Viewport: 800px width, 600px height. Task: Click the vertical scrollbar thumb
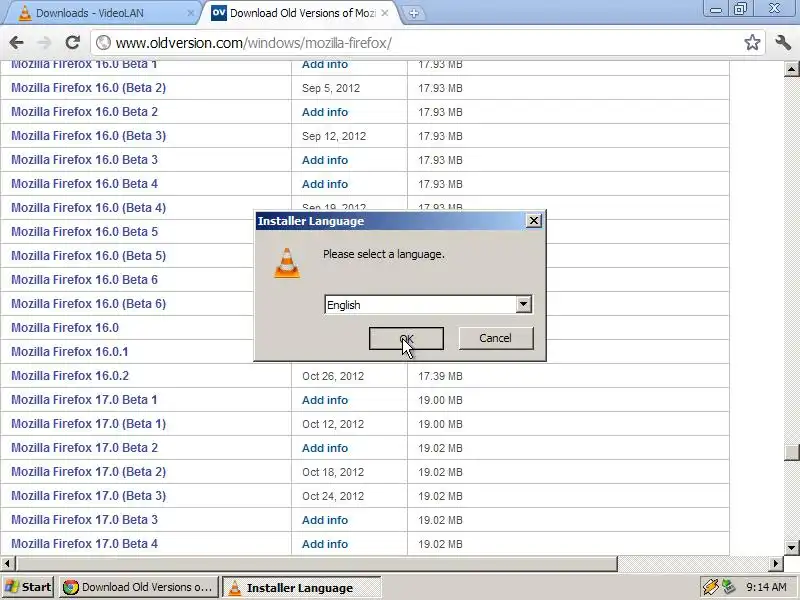(x=791, y=452)
